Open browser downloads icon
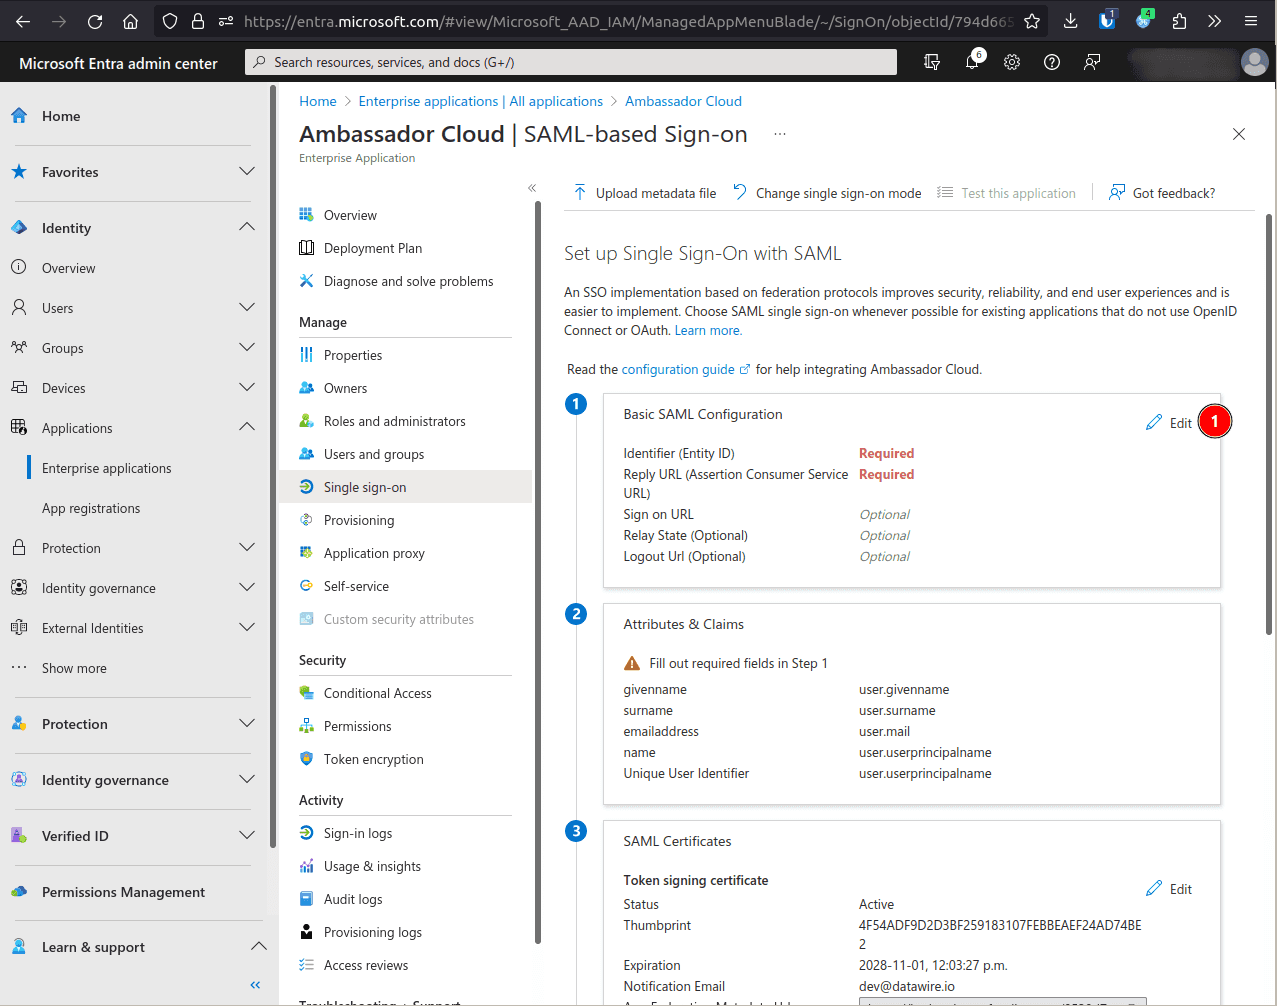Viewport: 1277px width, 1006px height. [x=1071, y=21]
